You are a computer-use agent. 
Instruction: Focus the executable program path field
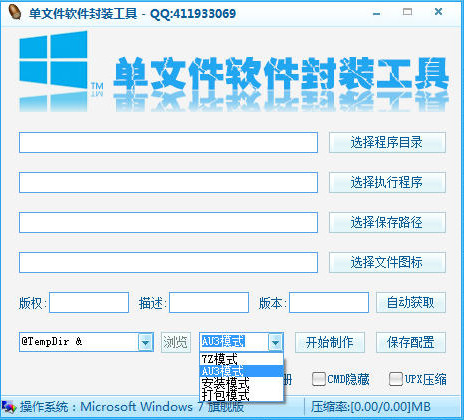[168, 182]
